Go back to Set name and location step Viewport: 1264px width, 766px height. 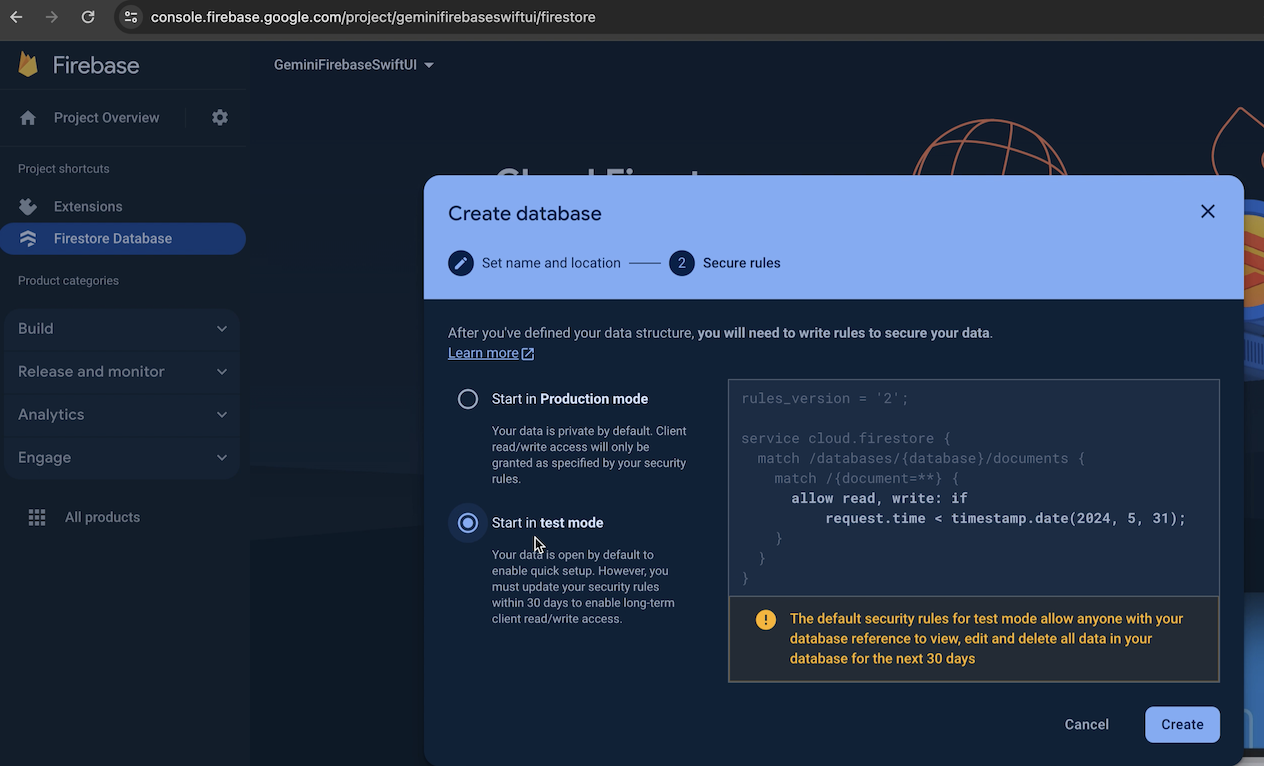550,263
